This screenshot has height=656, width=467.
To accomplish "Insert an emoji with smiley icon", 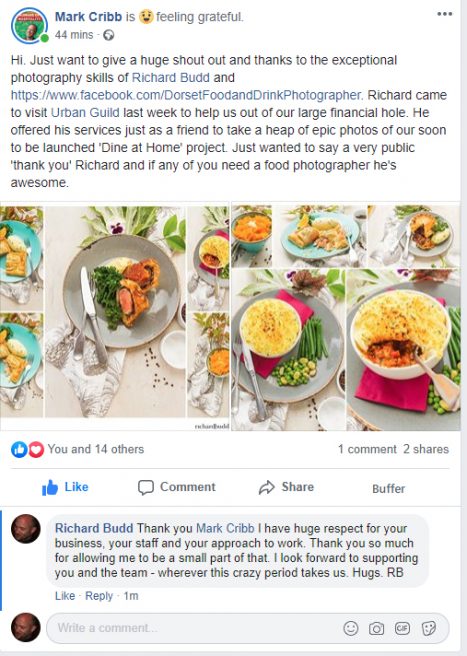I will (x=351, y=628).
